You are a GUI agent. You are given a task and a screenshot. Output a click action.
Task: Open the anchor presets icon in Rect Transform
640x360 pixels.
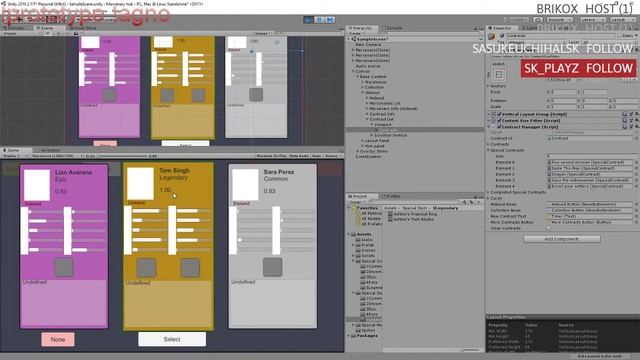point(498,75)
